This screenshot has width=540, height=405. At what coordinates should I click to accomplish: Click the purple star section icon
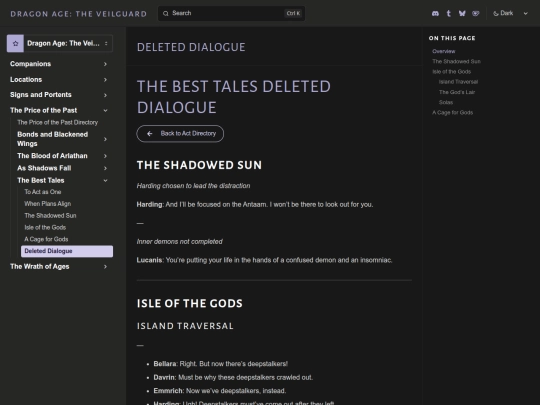coord(15,43)
